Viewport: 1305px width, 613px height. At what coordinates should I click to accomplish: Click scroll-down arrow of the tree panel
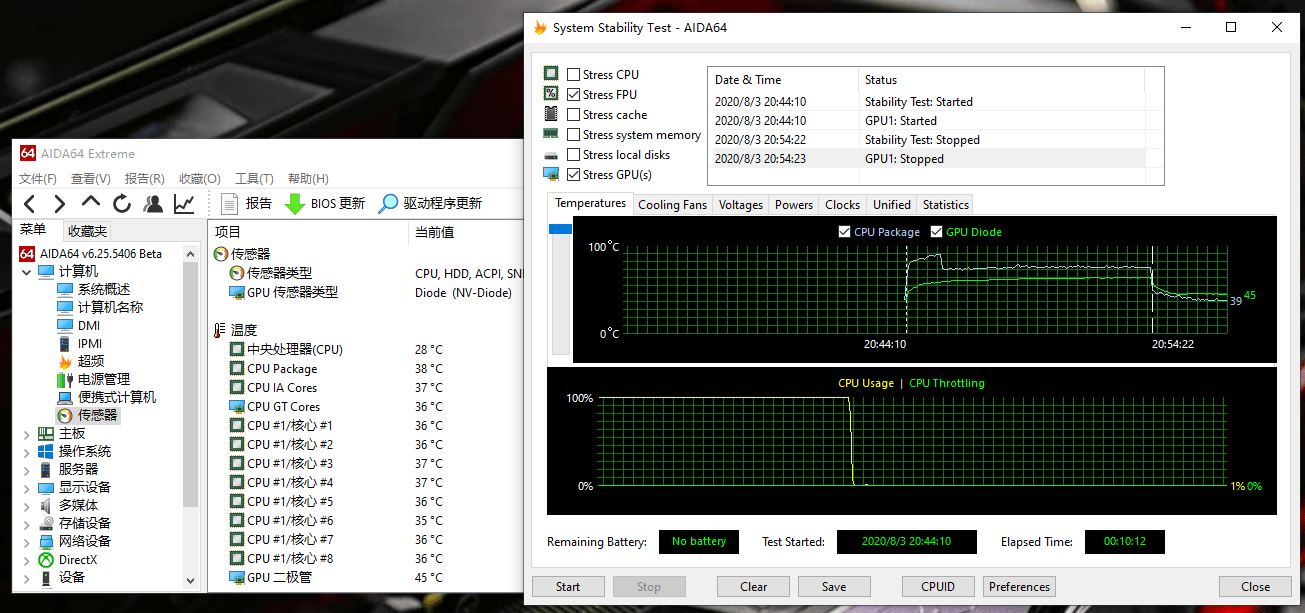[191, 579]
